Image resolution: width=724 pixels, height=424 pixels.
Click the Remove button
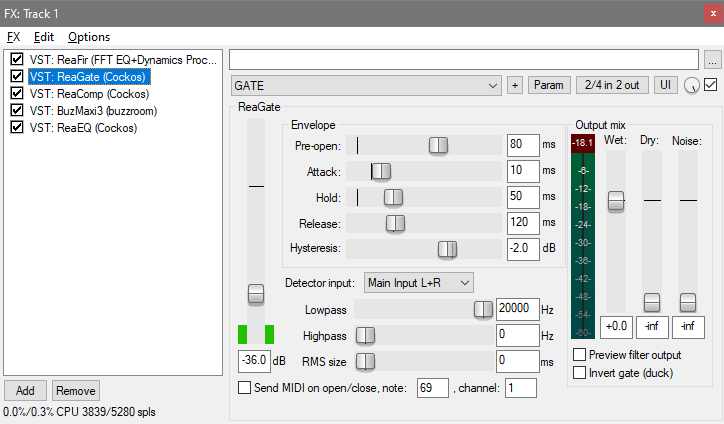tap(76, 390)
